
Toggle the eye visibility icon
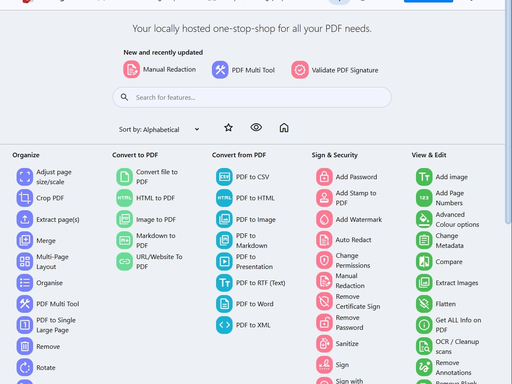pos(256,127)
